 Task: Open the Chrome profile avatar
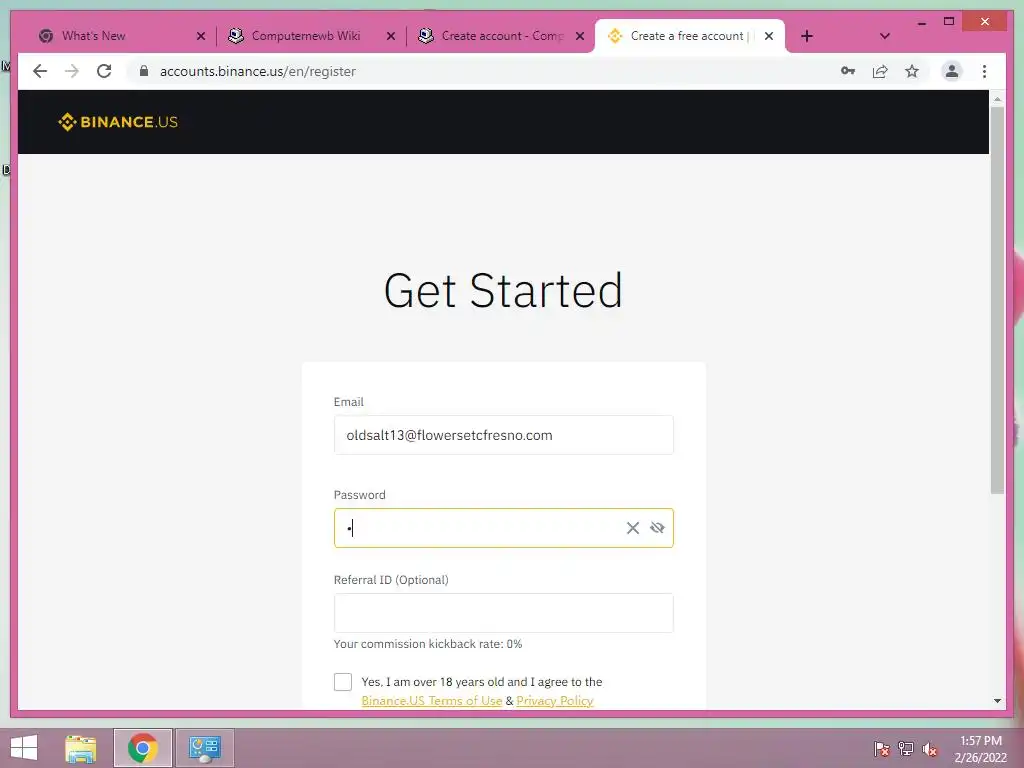point(952,71)
